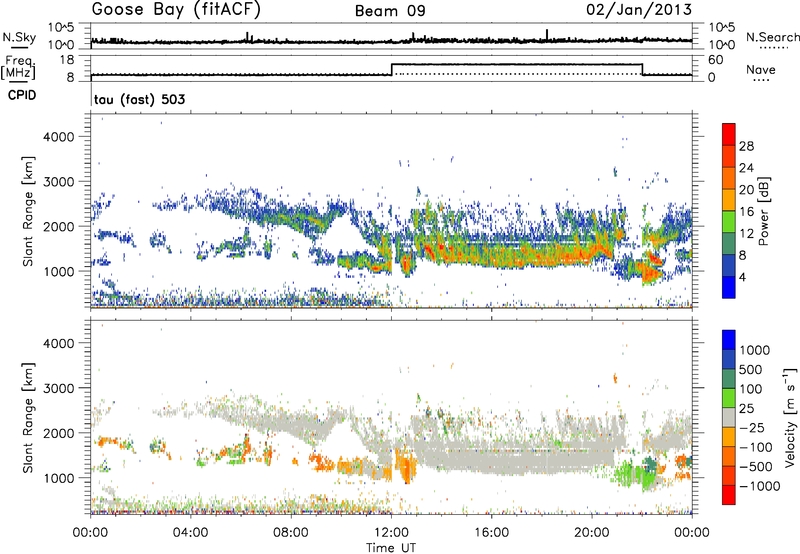Viewport: 800px width, 554px height.
Task: Click the "N.Search" legend label
Action: [x=772, y=37]
